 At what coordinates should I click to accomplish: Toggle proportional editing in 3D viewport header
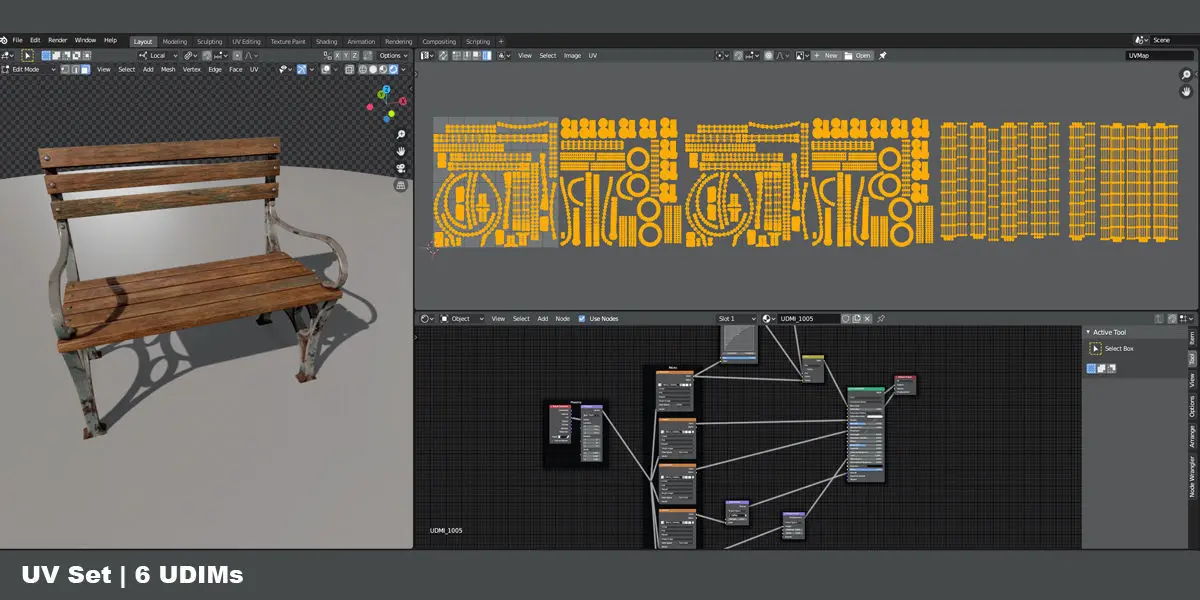click(x=237, y=55)
